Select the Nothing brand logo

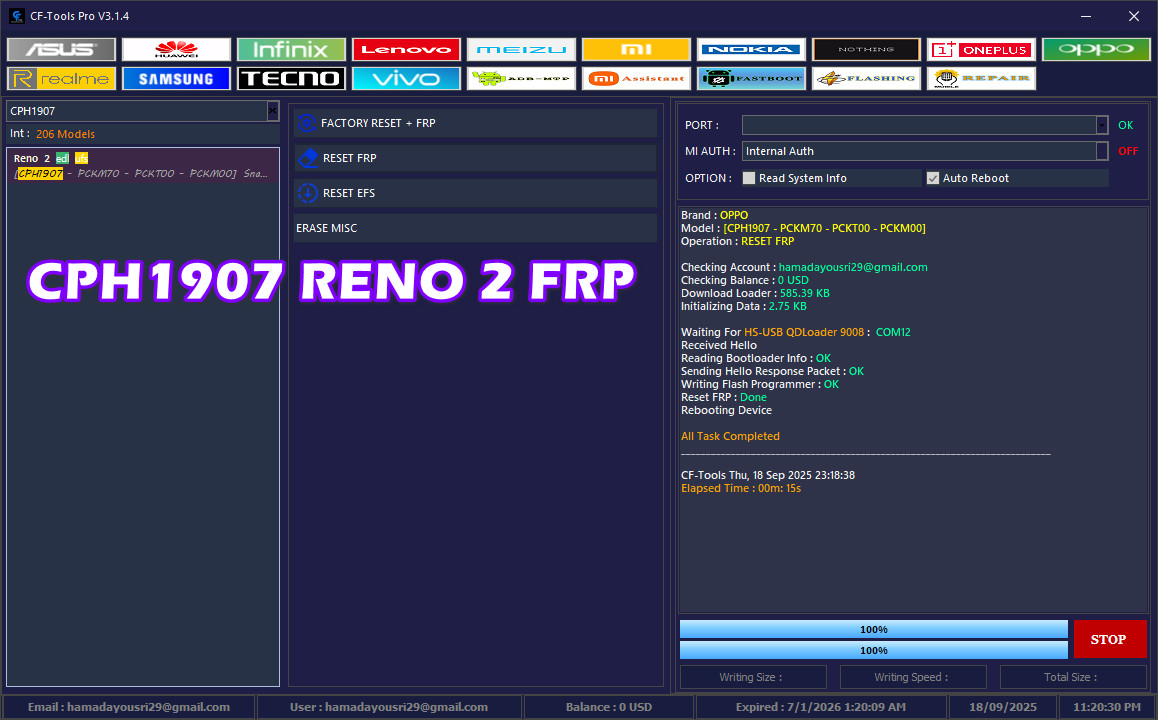pos(866,49)
